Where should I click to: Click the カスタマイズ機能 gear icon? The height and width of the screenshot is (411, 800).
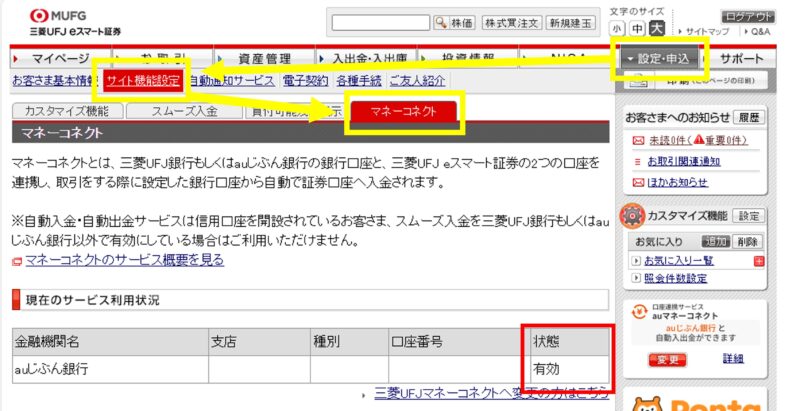pos(632,216)
